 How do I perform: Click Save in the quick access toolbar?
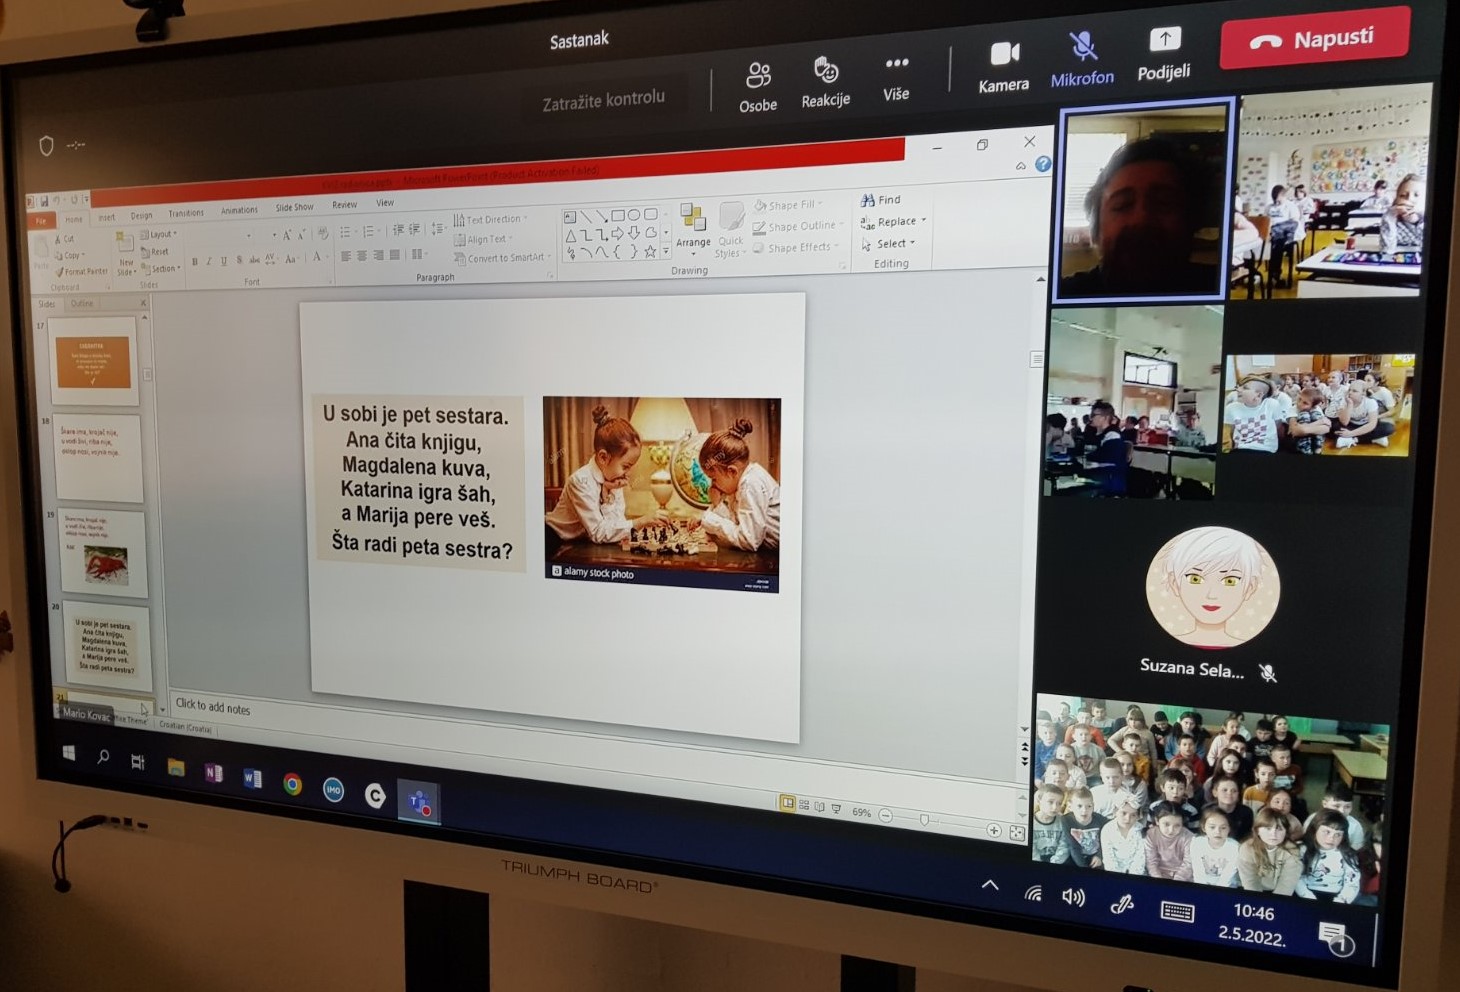44,200
